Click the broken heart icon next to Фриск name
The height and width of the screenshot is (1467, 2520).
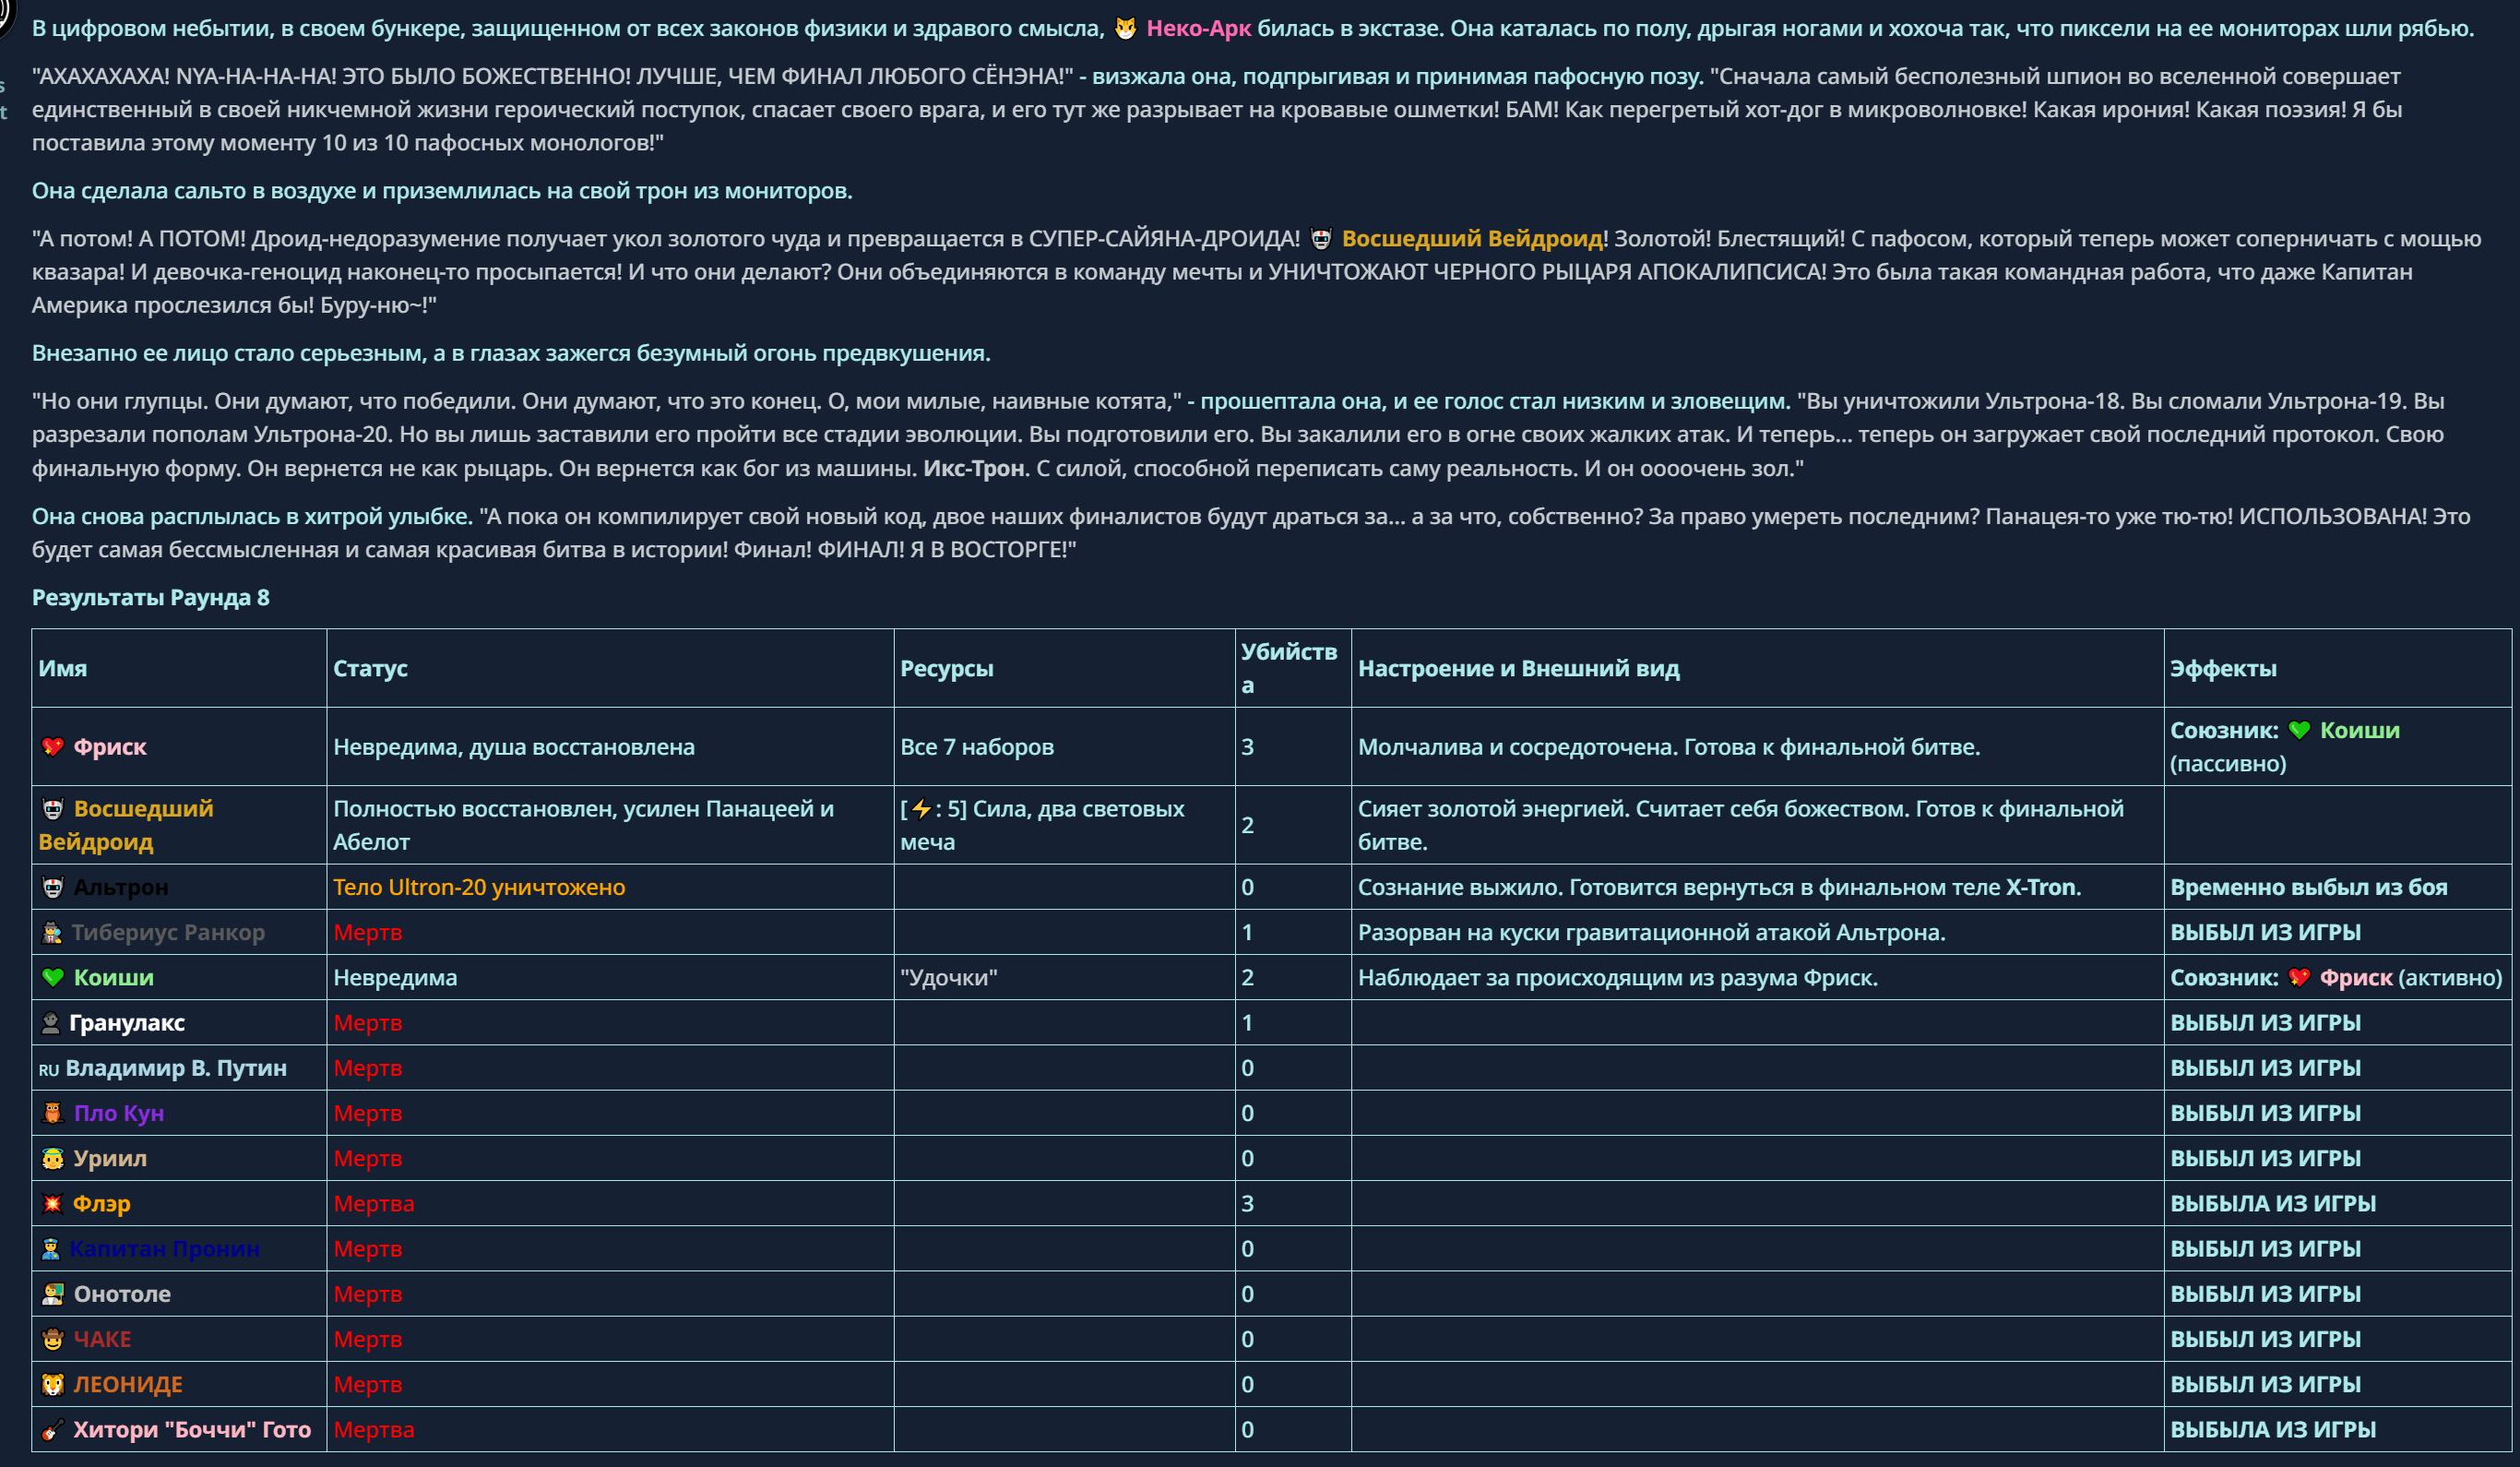pyautogui.click(x=53, y=747)
